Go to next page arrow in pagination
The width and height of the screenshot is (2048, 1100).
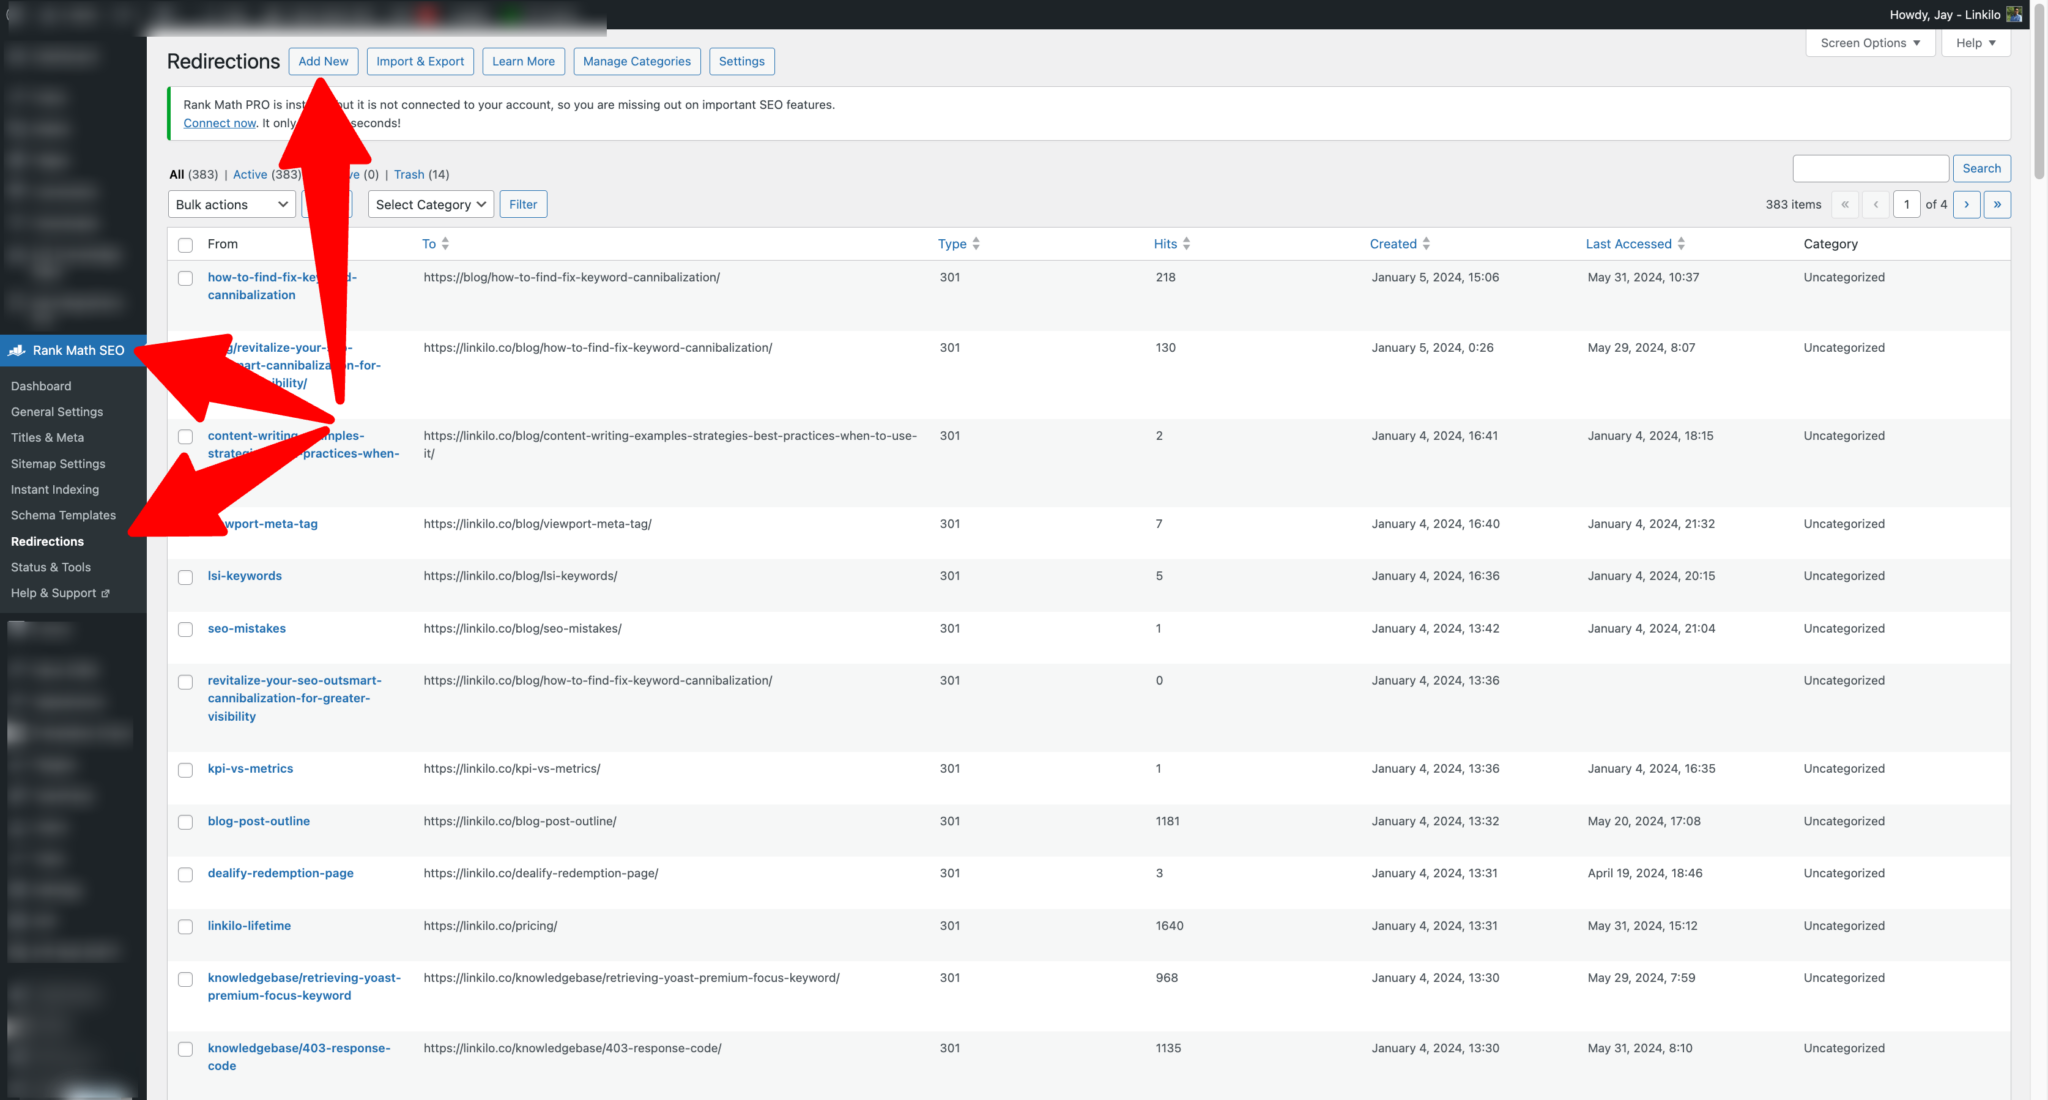click(1966, 204)
